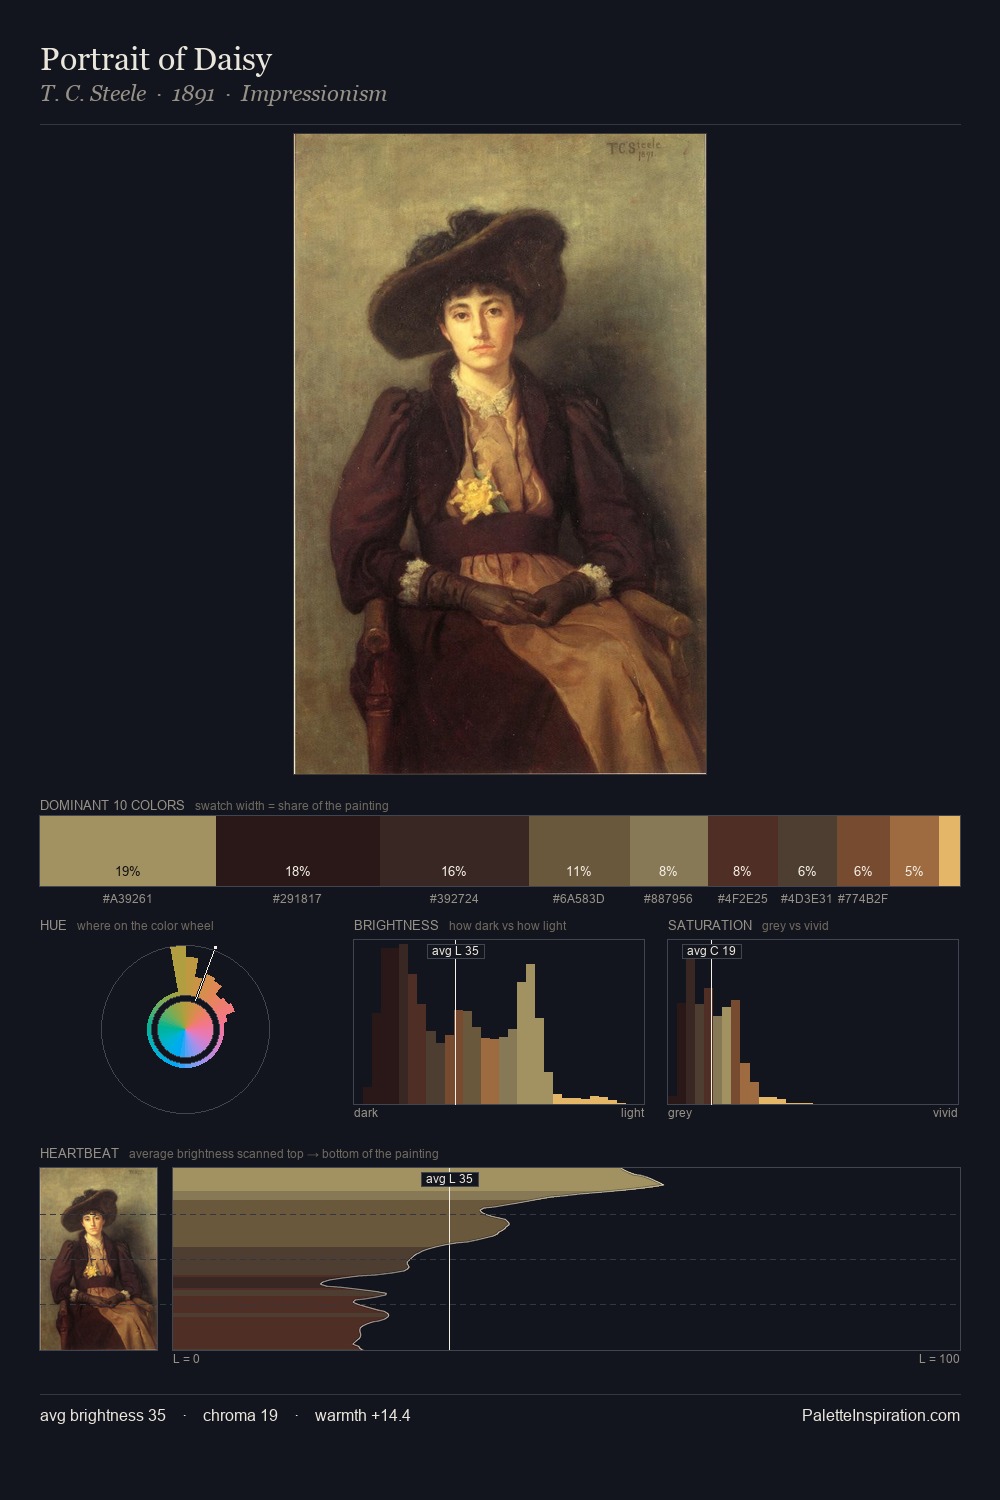The image size is (1000, 1500).
Task: Pick the 16% swatch for #392724
Action: [454, 851]
